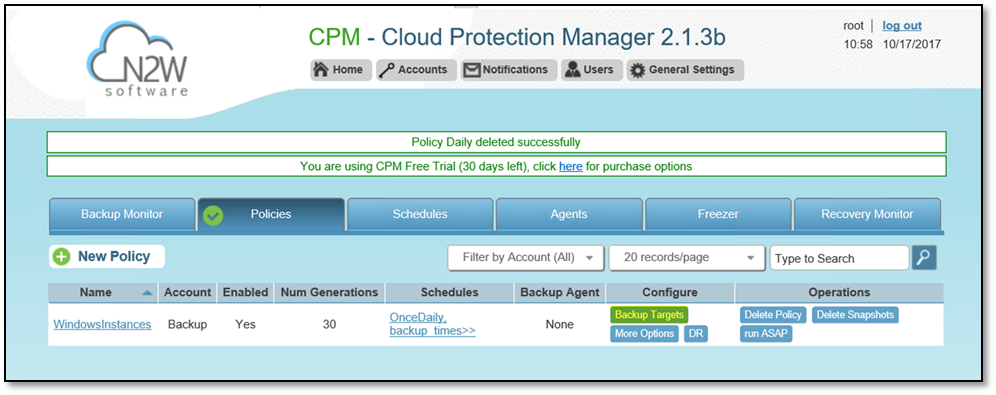The height and width of the screenshot is (395, 996).
Task: Open the 20 records/page dropdown
Action: click(687, 257)
